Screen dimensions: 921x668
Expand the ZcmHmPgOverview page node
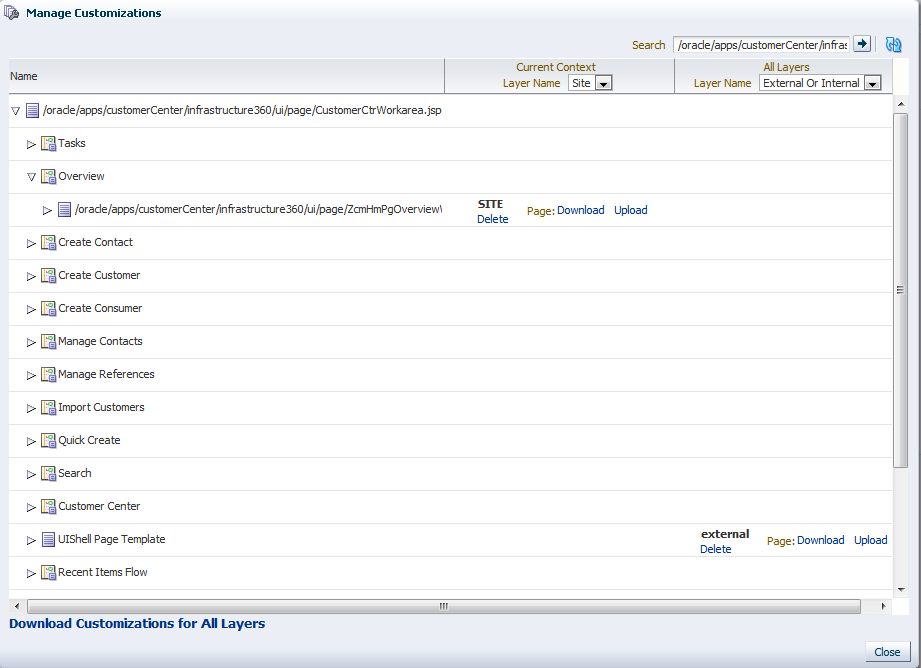(48, 210)
